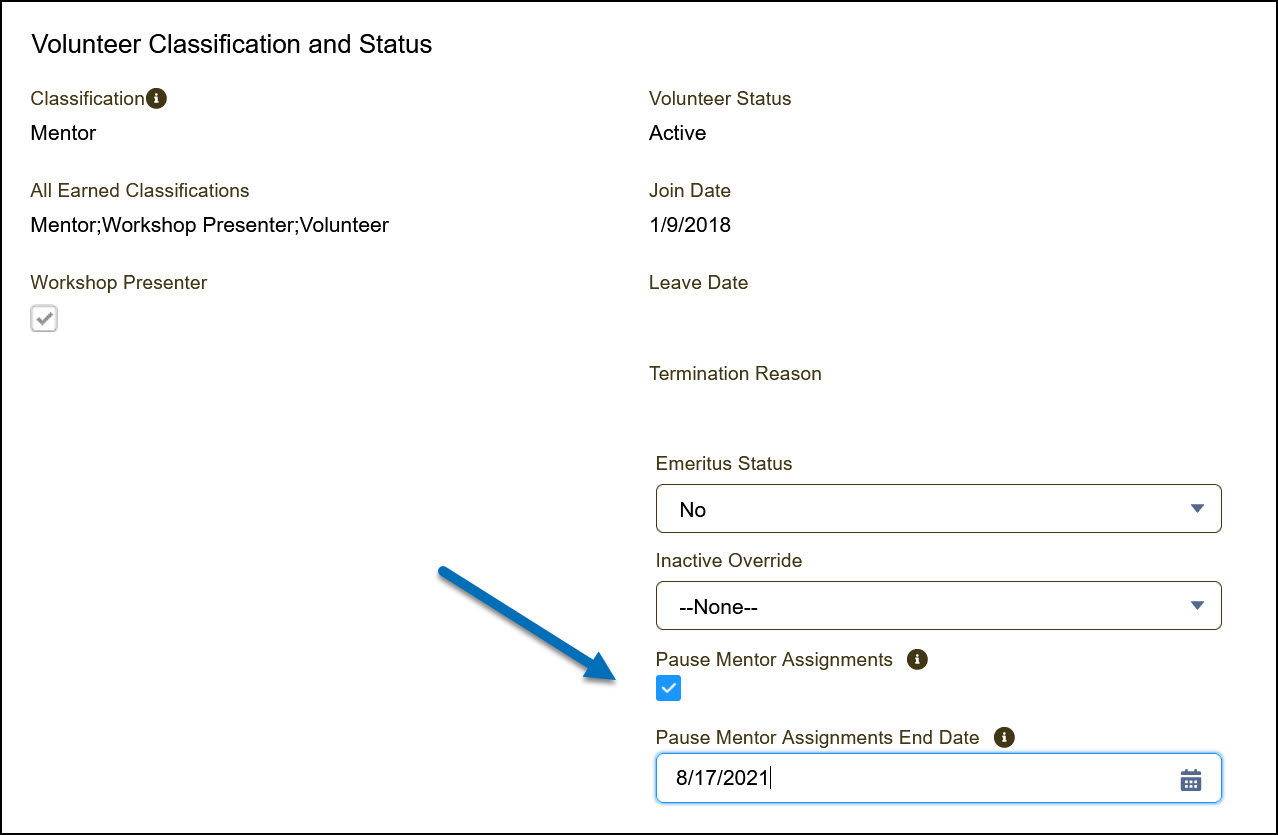Uncheck the Pause Mentor Assignments checkbox
The image size is (1278, 835).
(x=669, y=688)
